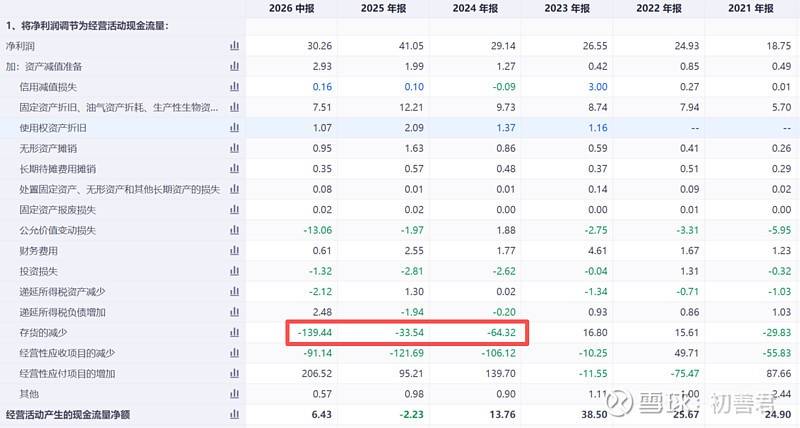
Task: Click the 公允价值变动损失 row label
Action: (58, 230)
